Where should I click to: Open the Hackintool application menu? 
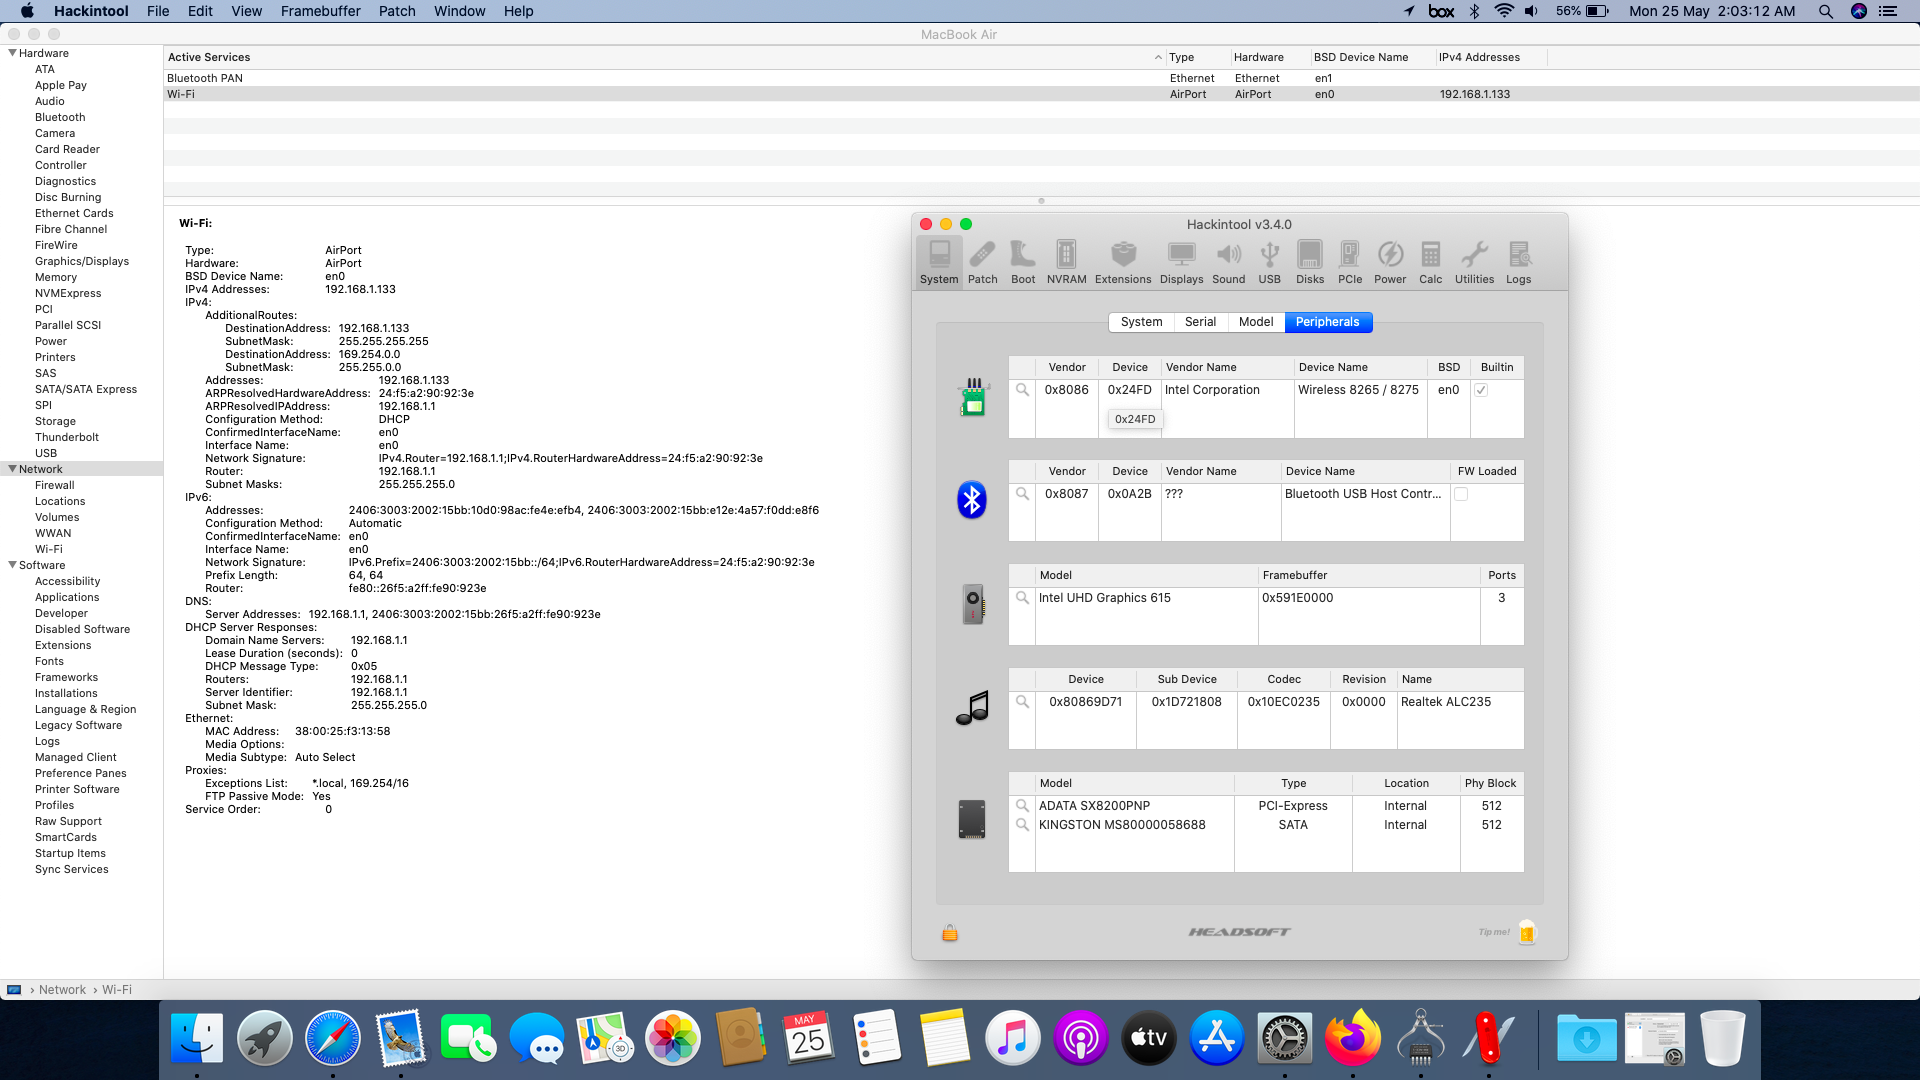click(x=91, y=11)
